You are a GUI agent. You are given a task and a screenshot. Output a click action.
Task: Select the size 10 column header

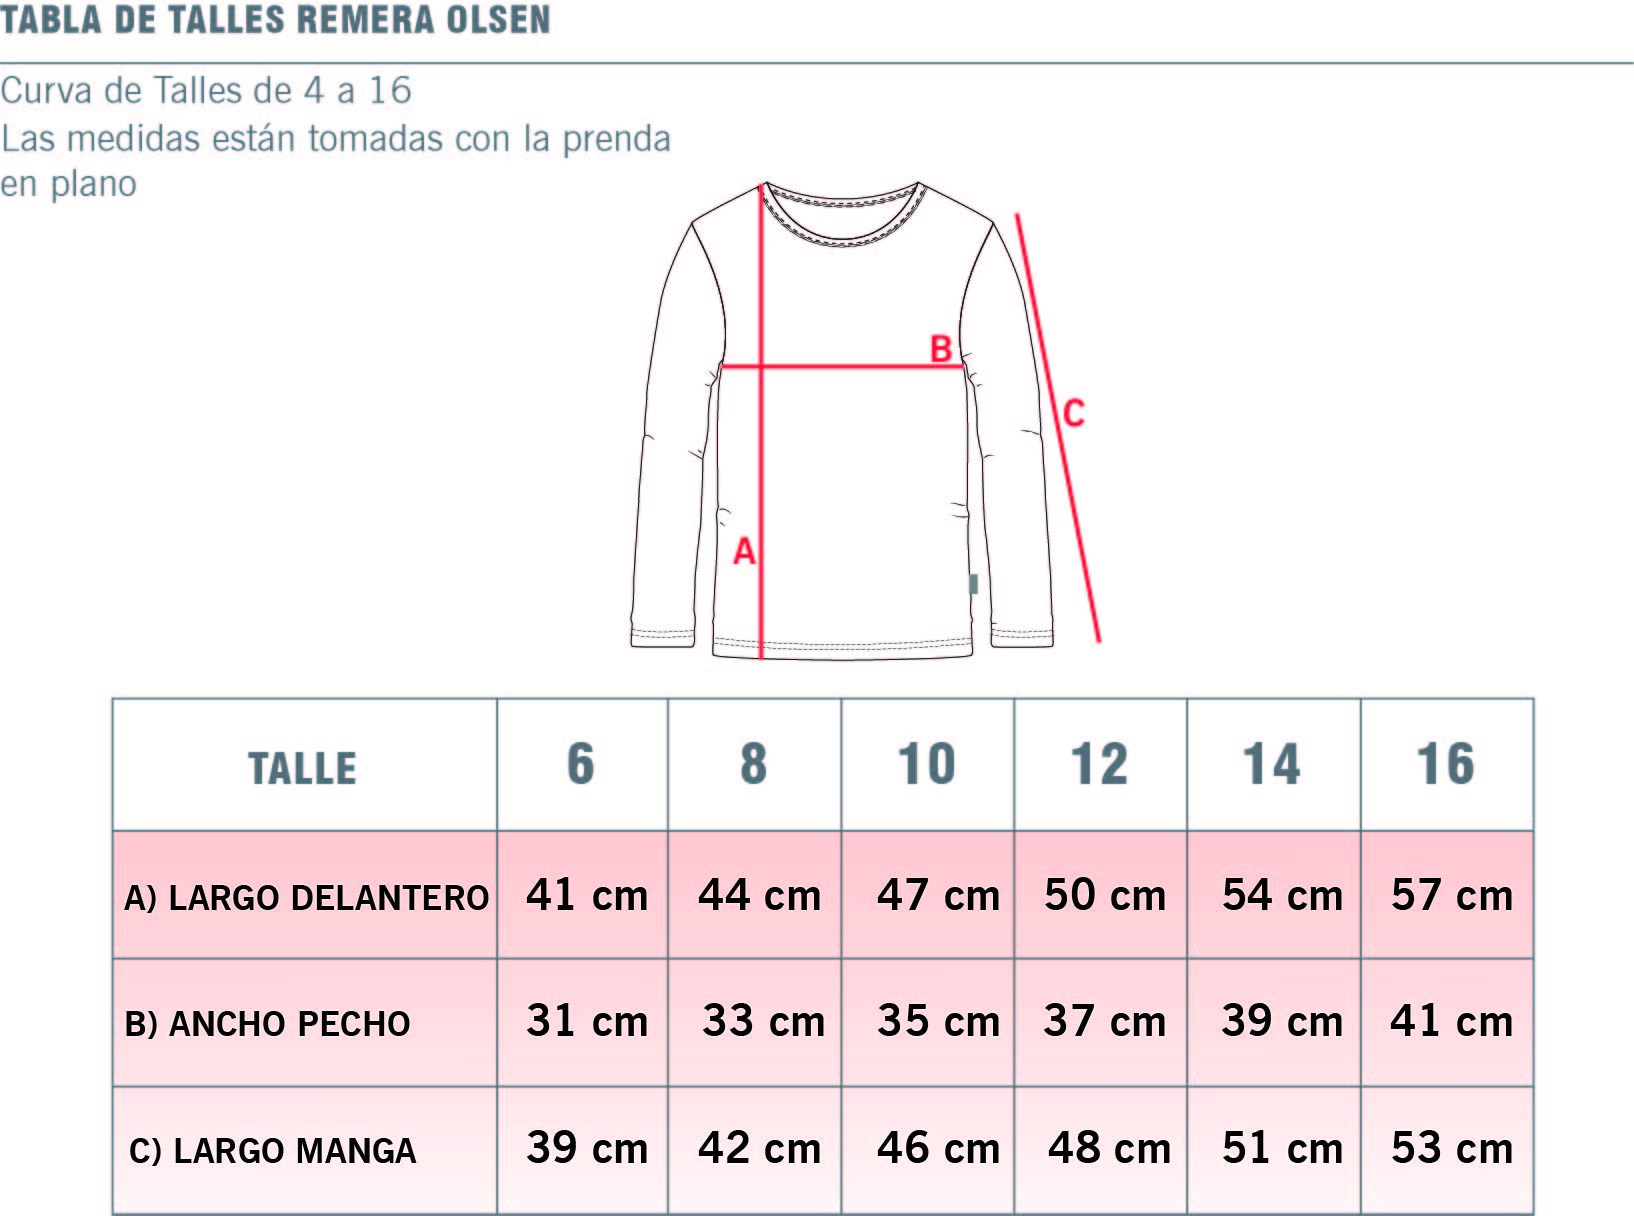click(927, 764)
